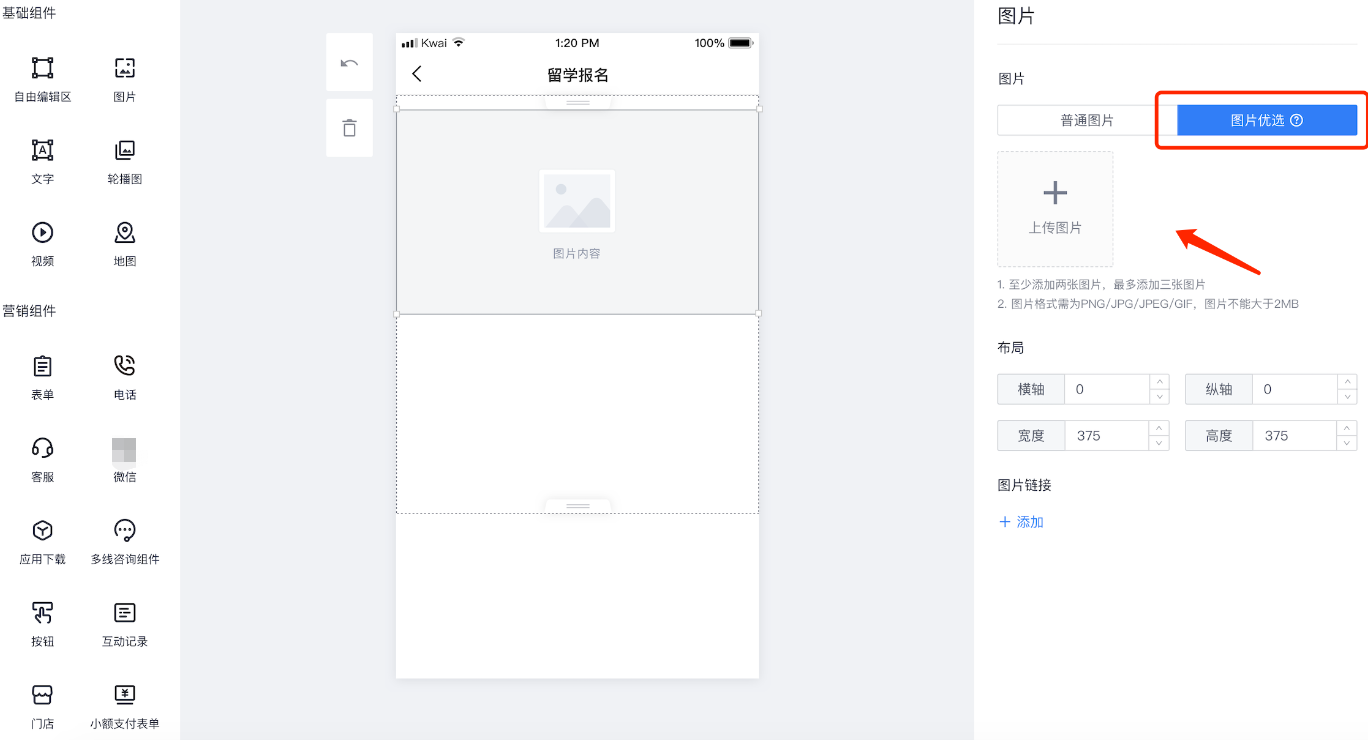Decrease the 纵轴 value with down arrow

point(1348,397)
